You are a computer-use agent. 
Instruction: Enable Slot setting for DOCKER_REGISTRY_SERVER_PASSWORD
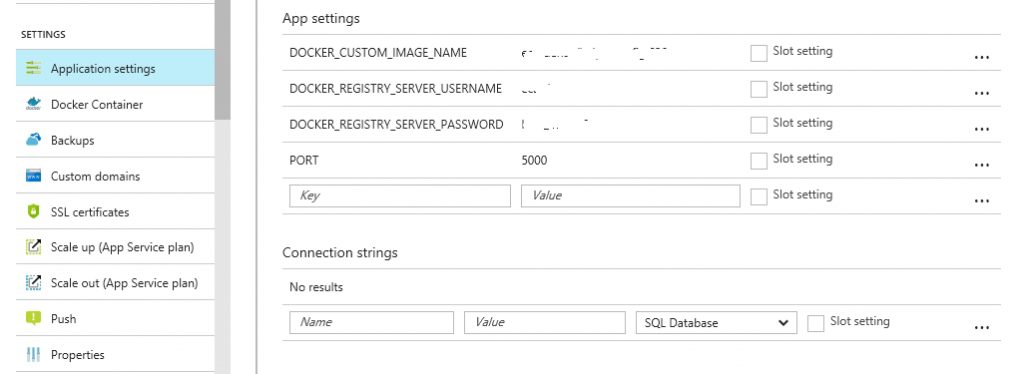(759, 125)
